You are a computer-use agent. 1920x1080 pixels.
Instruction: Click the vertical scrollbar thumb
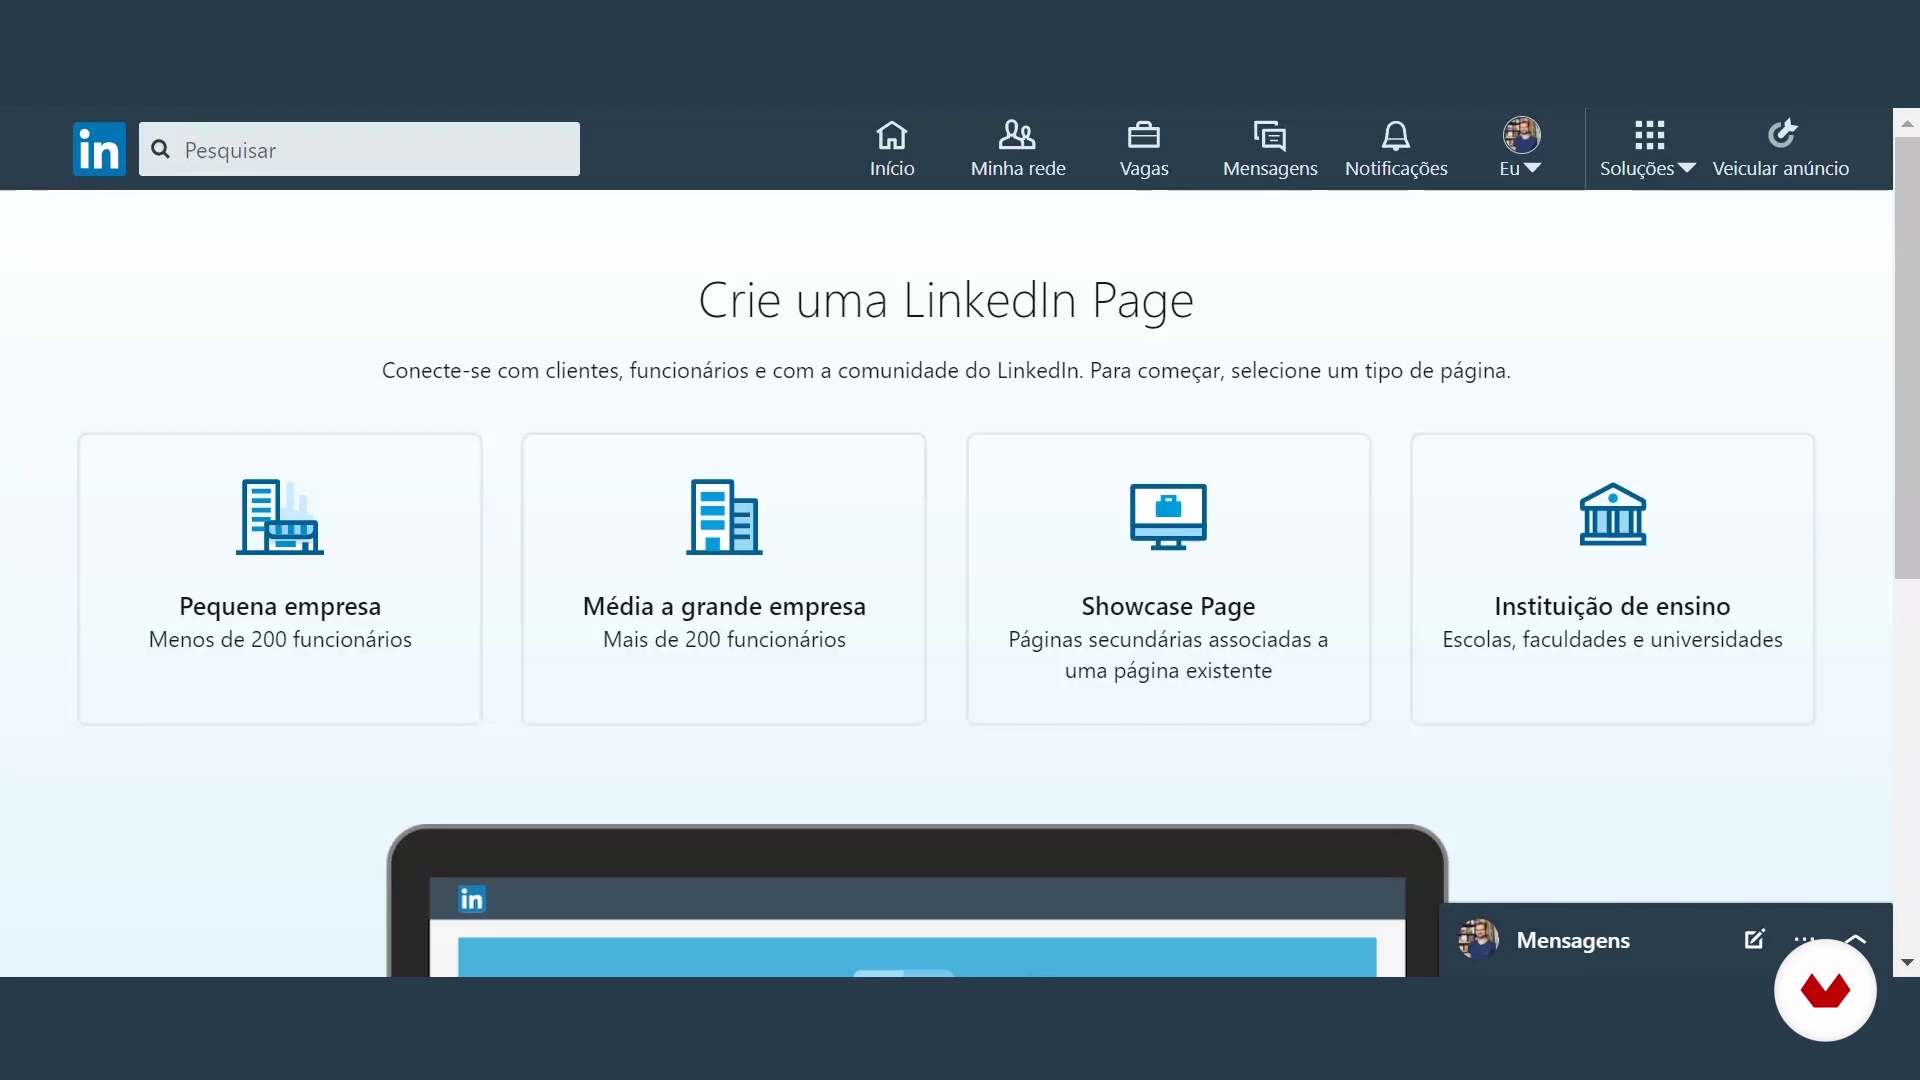click(x=1907, y=357)
